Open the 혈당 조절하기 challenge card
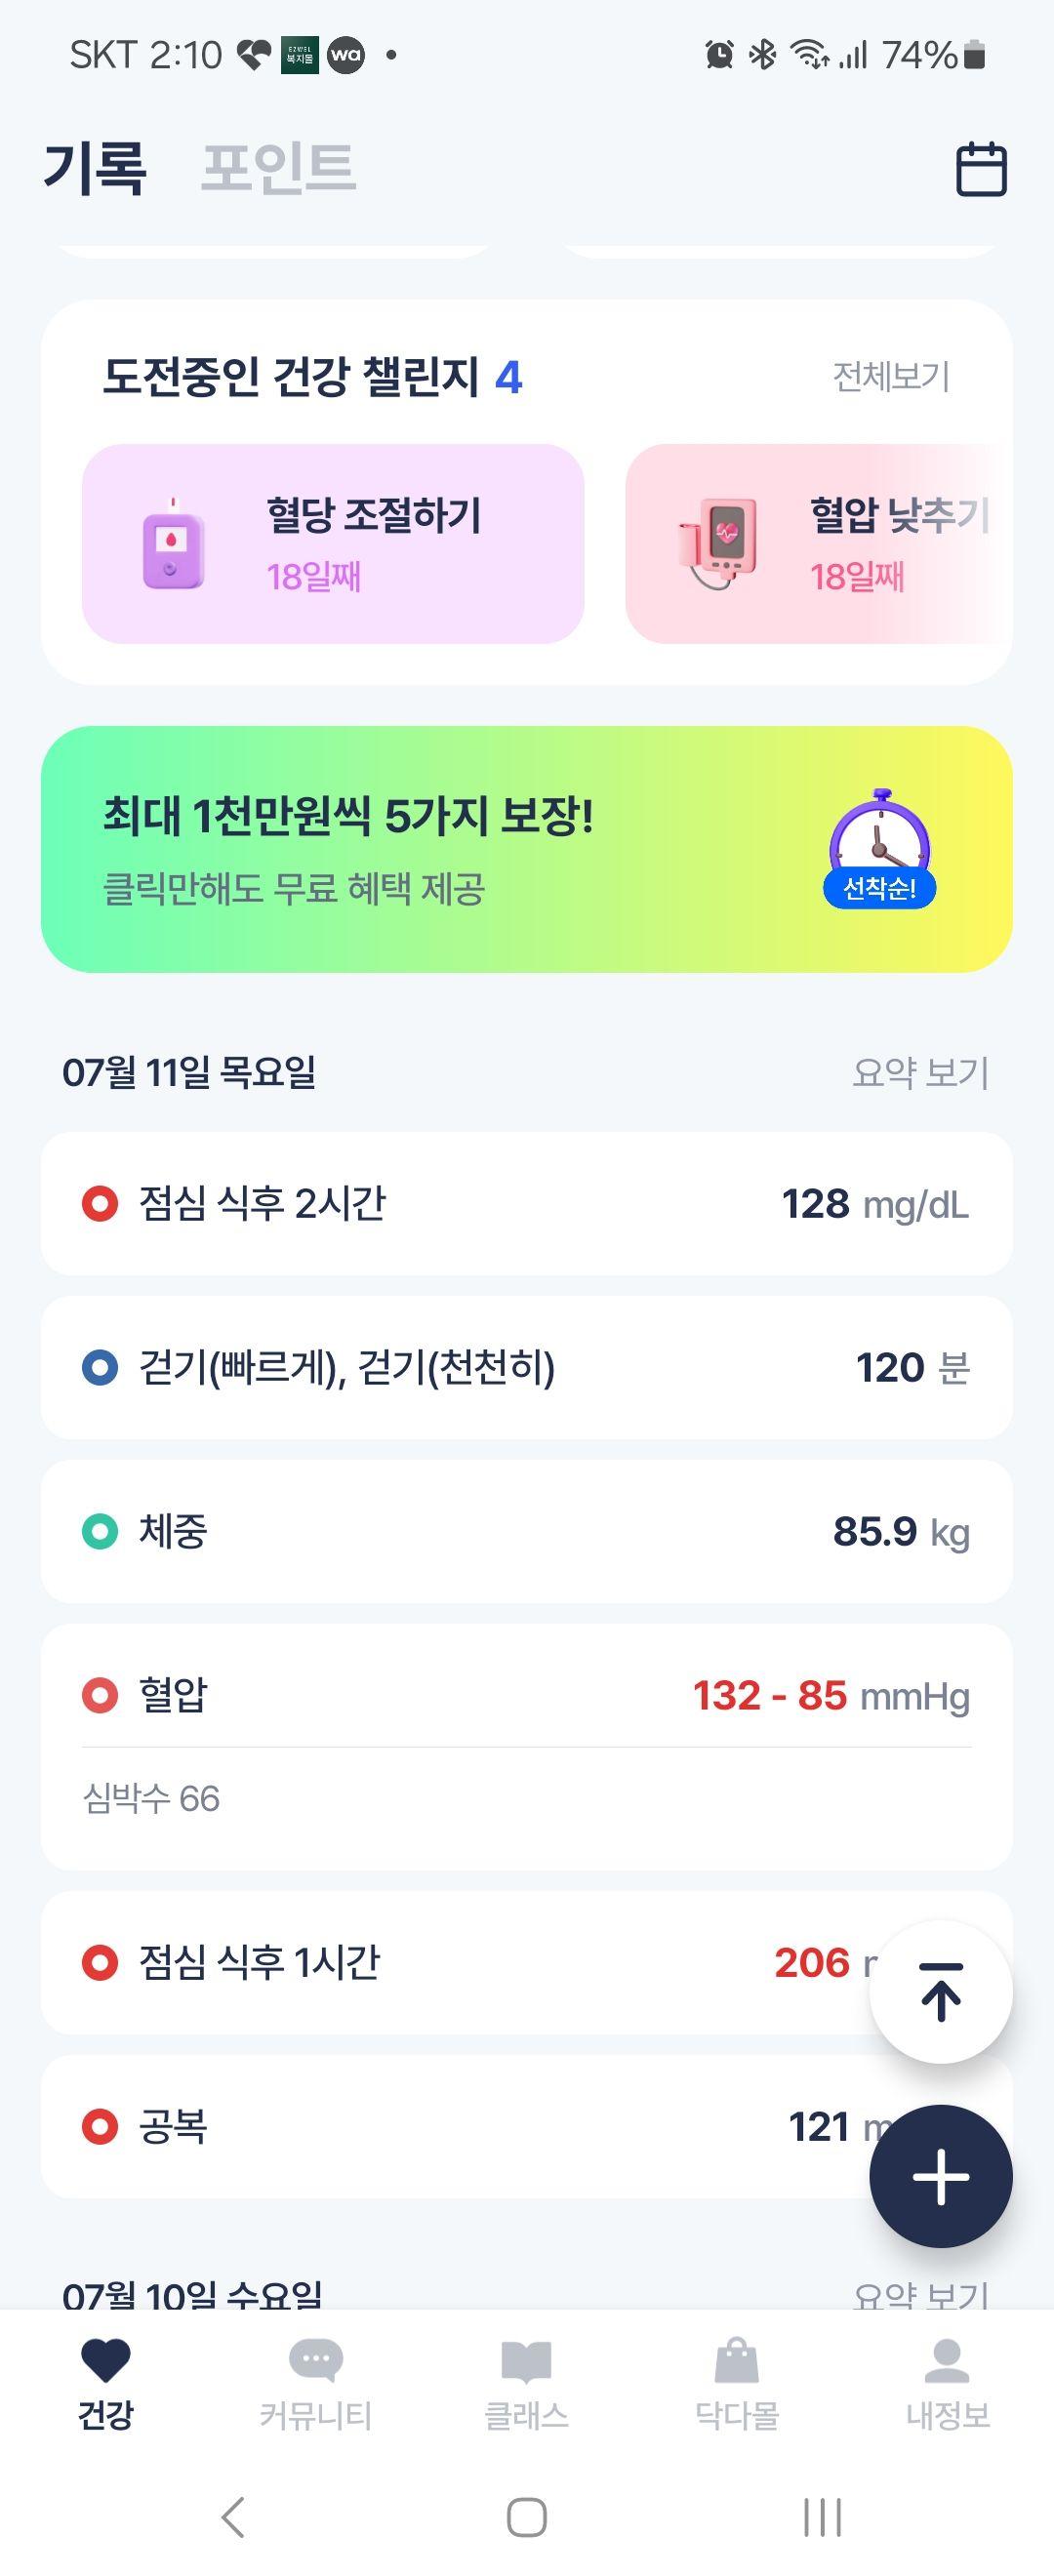Screen dimensions: 1054x2576 click(333, 543)
